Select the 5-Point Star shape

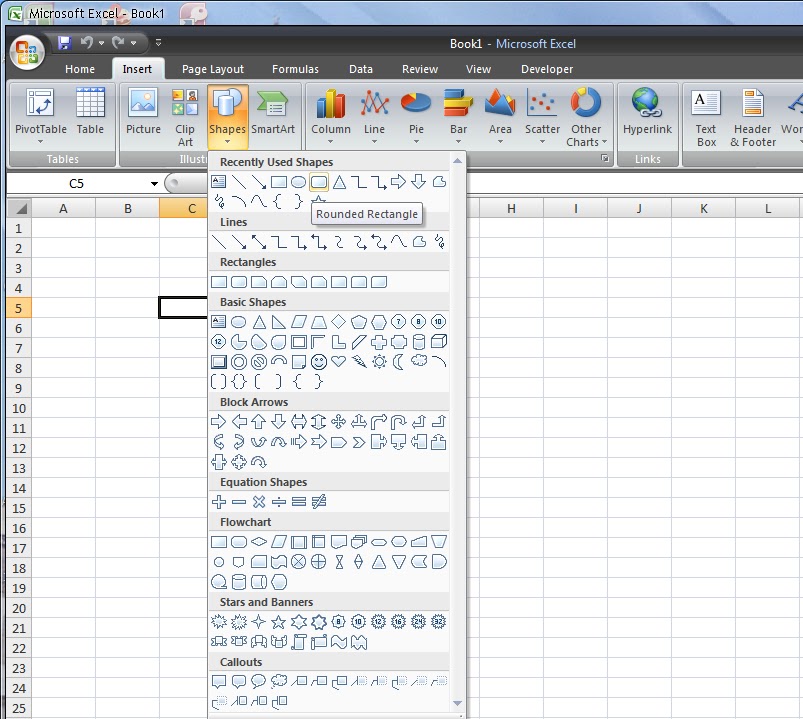point(278,621)
